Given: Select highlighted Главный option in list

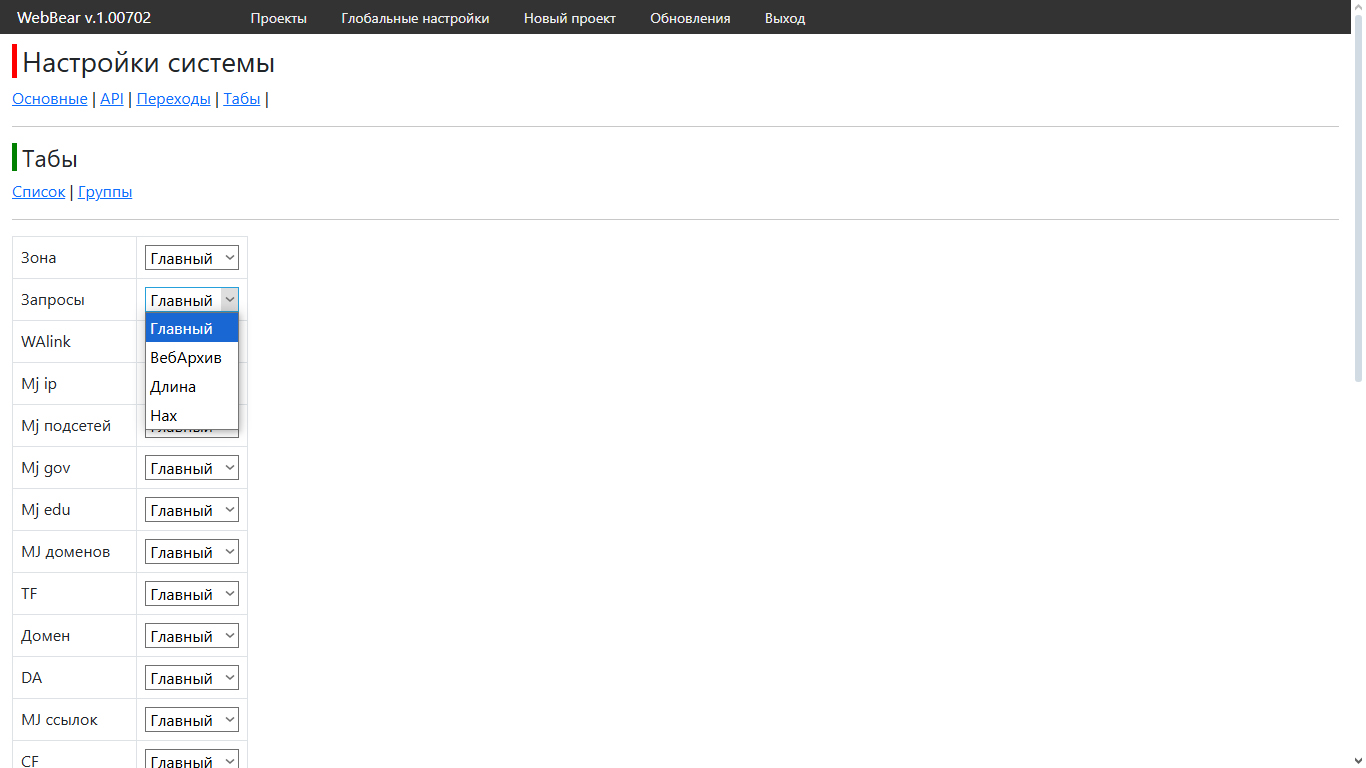Looking at the screenshot, I should click(x=182, y=329).
